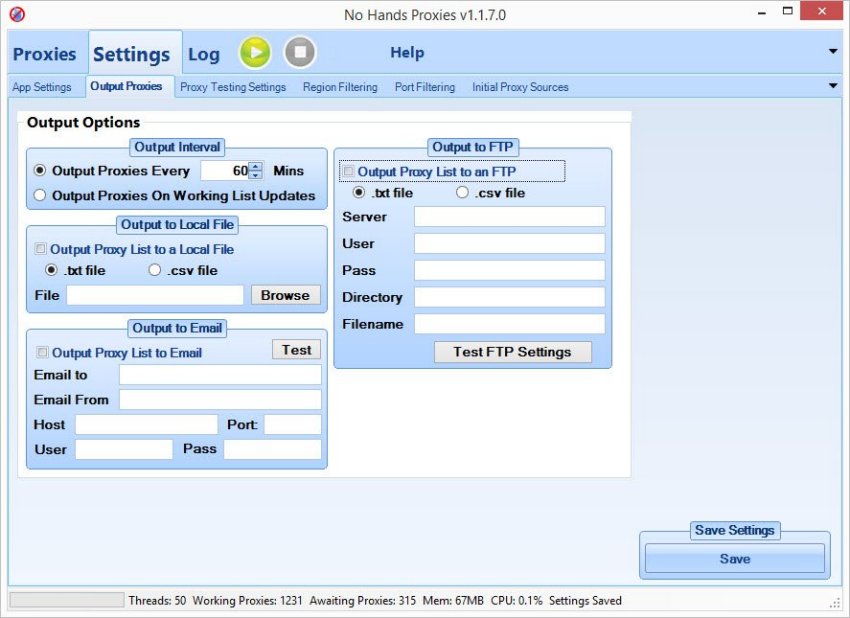Click the FTP Filename field

(510, 324)
